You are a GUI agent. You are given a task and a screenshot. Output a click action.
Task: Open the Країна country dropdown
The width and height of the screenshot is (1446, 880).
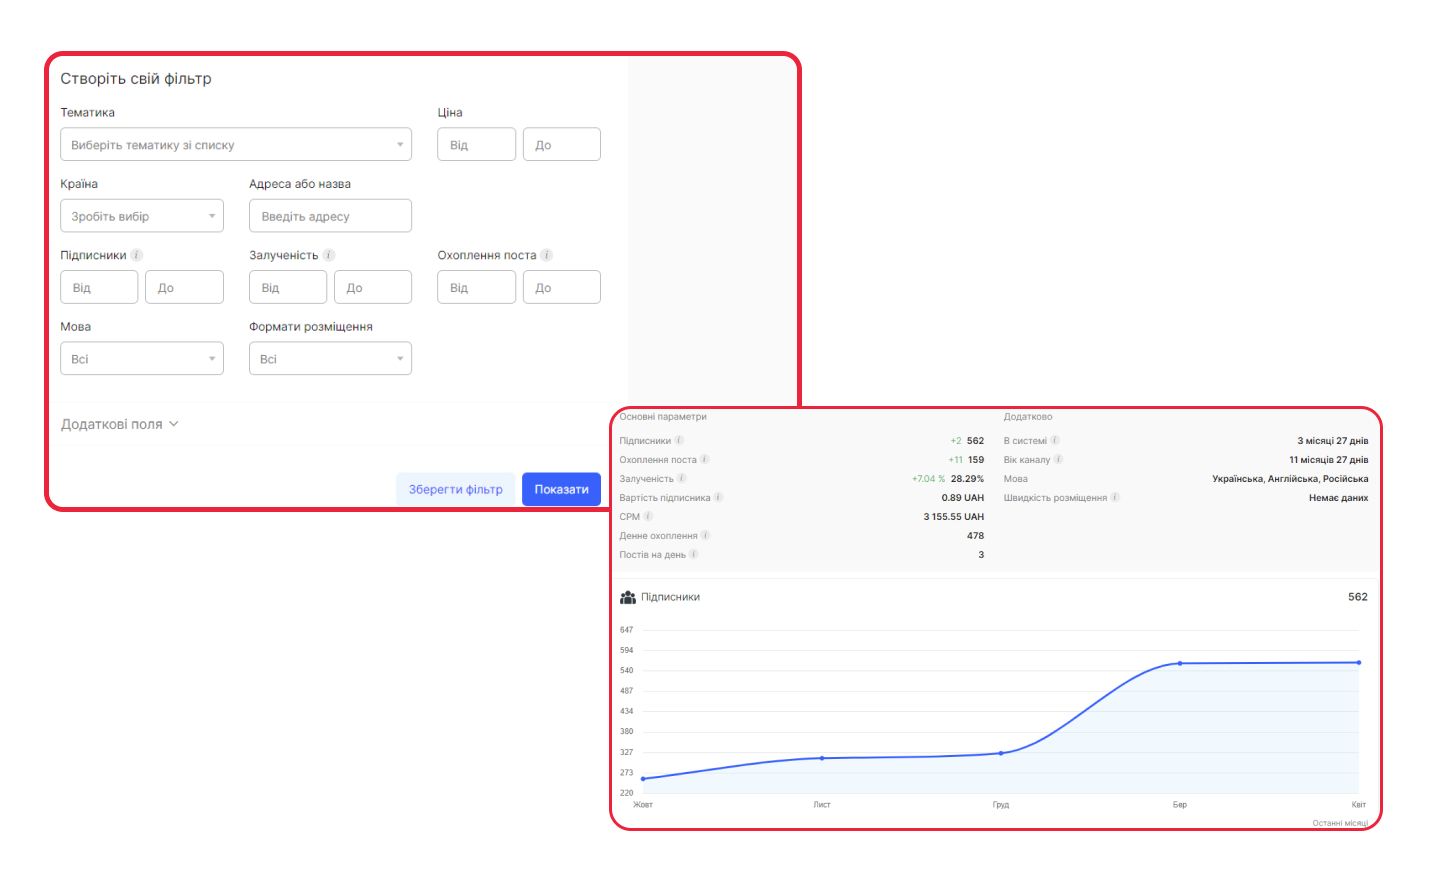click(x=142, y=216)
